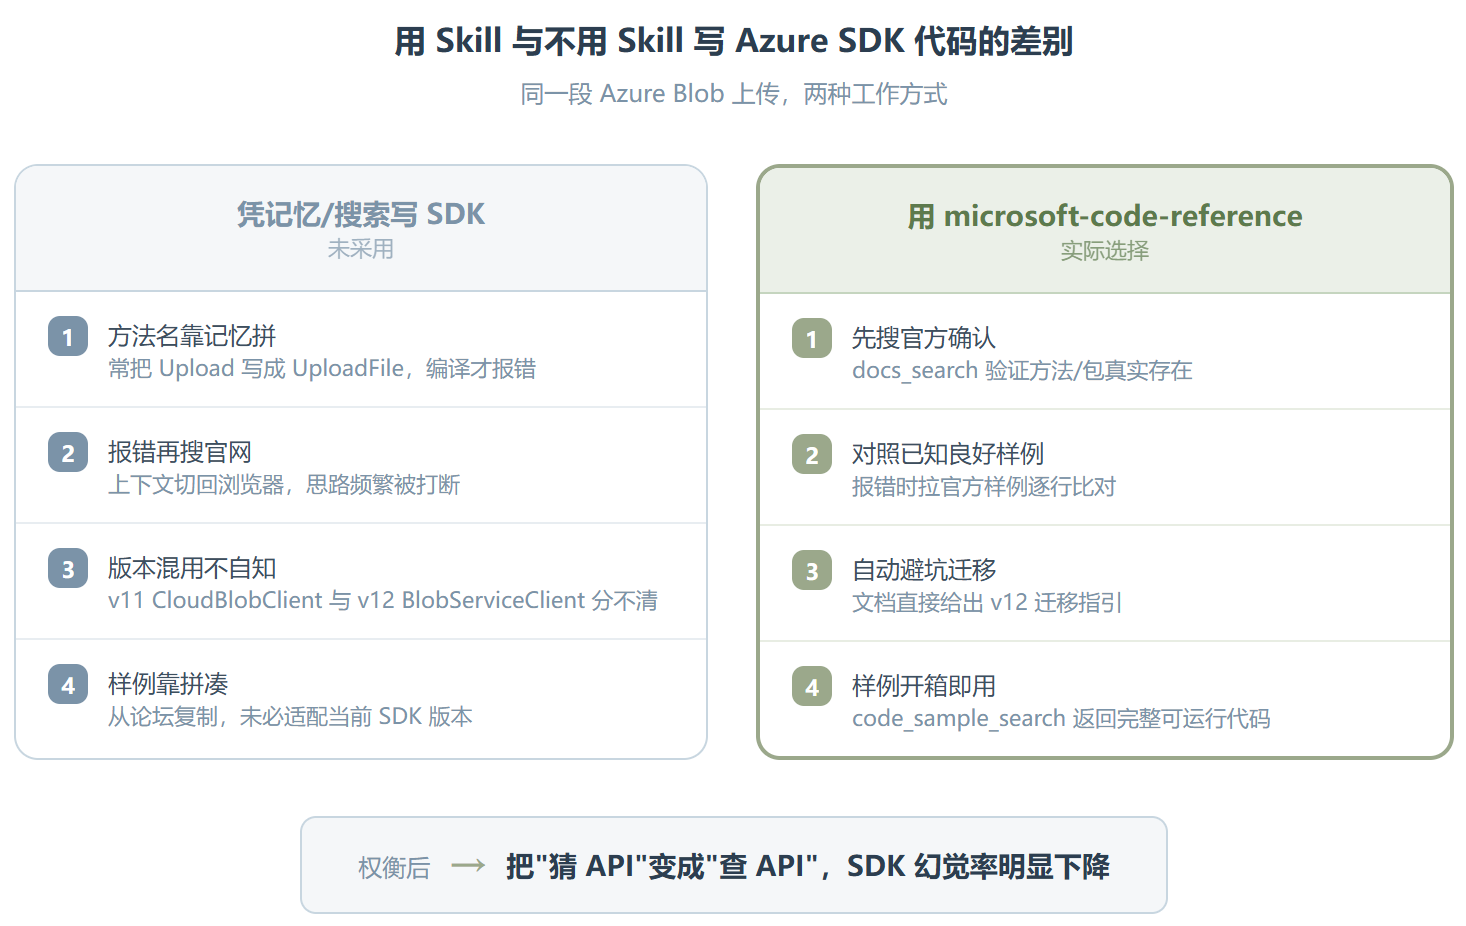Click number badge 4 beside '样例开箱即用'
This screenshot has width=1466, height=926.
pos(812,687)
